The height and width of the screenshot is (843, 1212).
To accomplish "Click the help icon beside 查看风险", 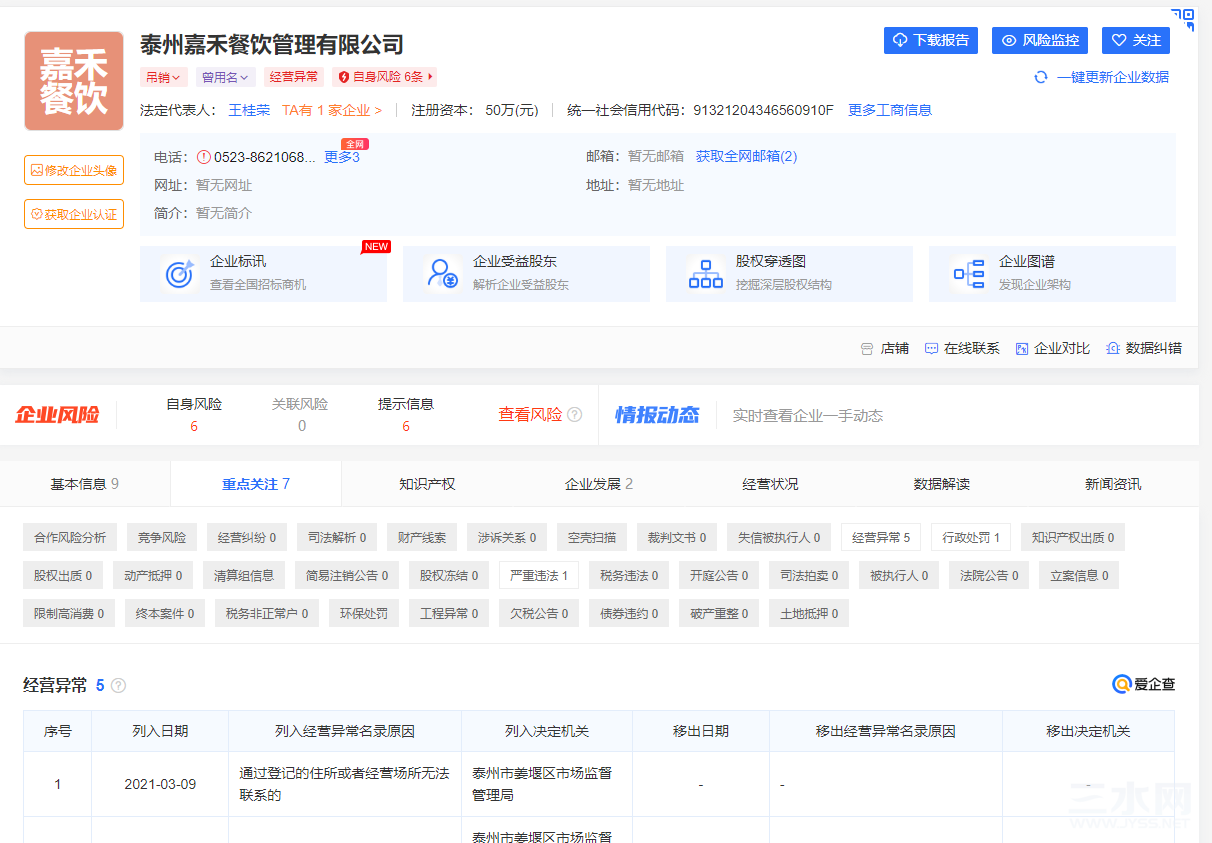I will coord(574,415).
